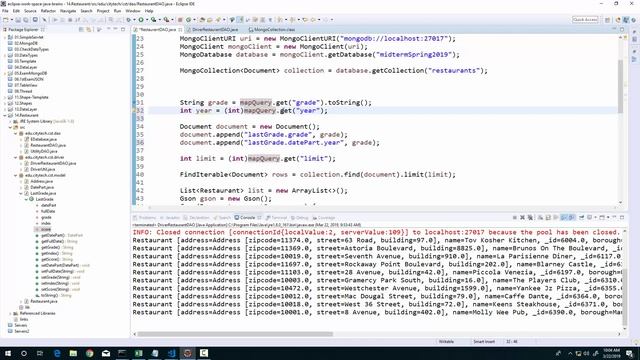The image size is (640, 360).
Task: Toggle Link with Editor in Package Explorer
Action: [88, 29]
